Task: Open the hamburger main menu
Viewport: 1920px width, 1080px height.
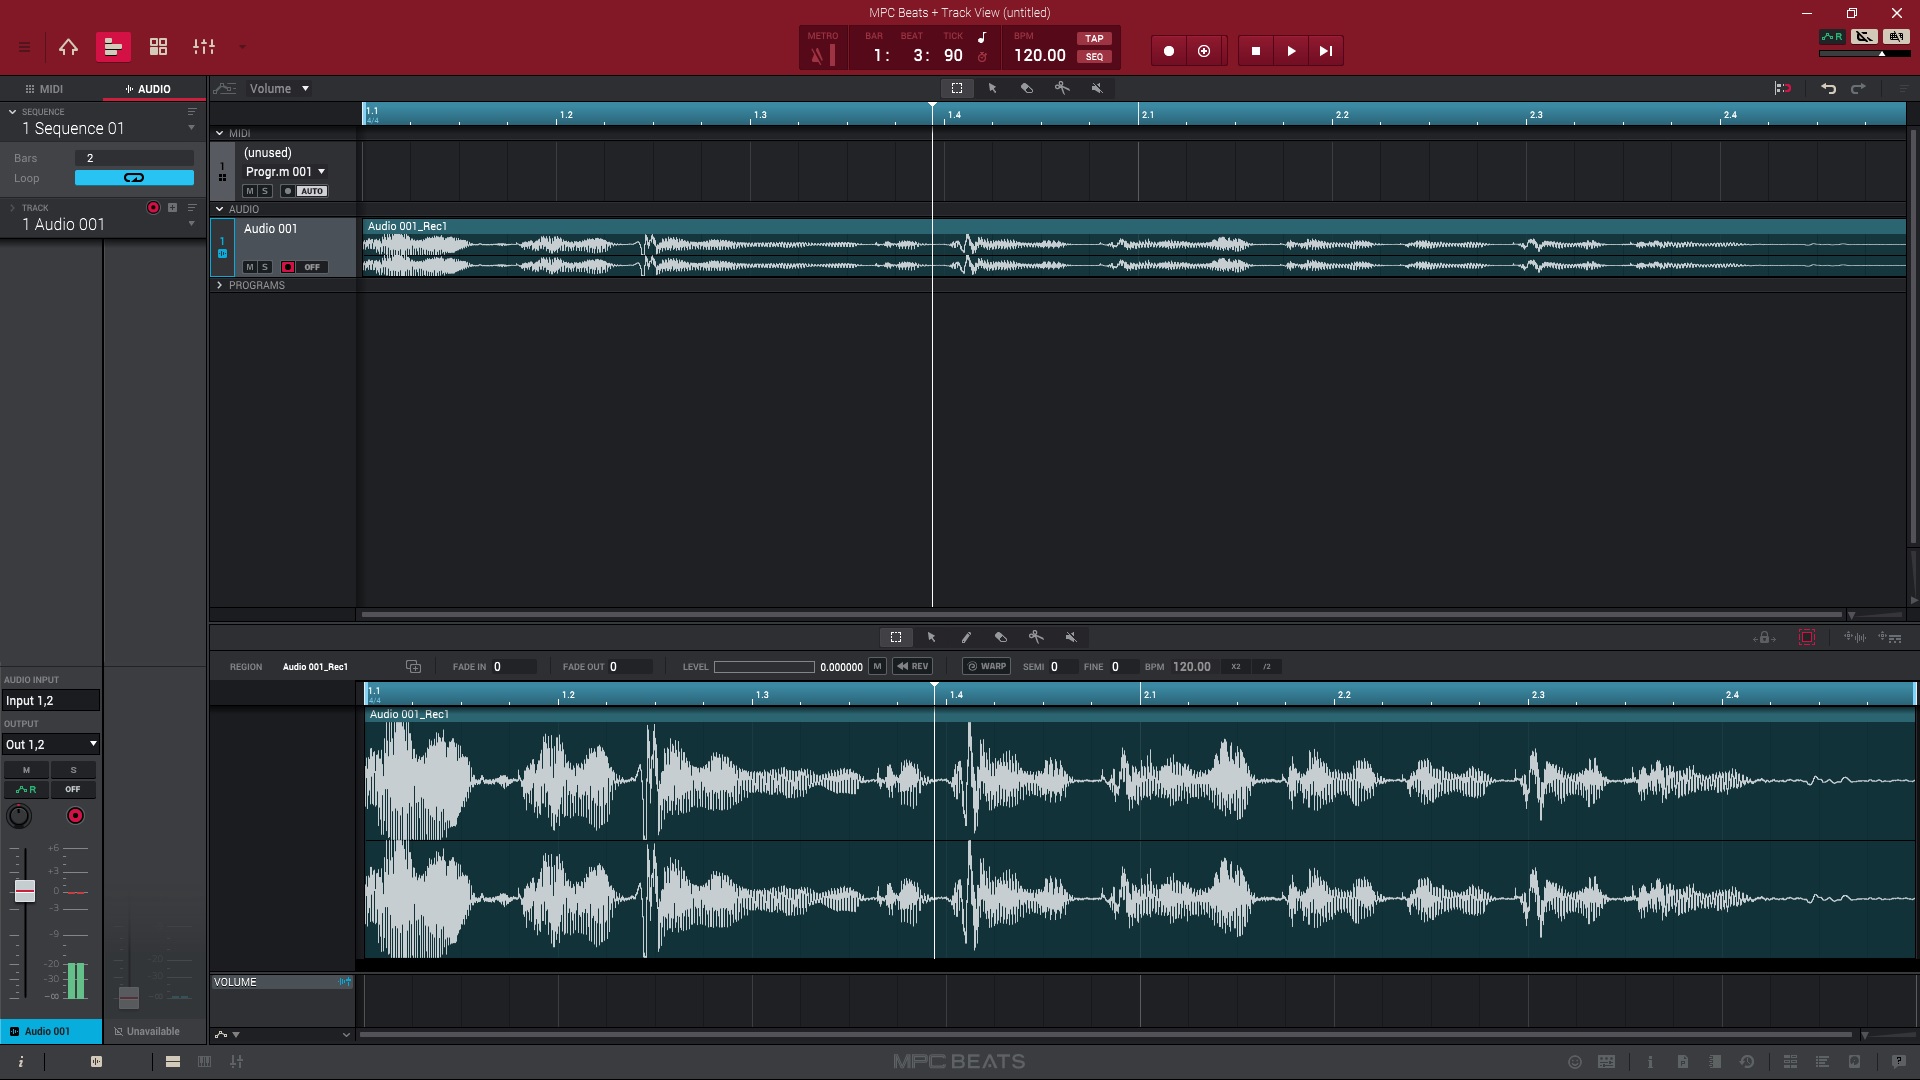Action: click(x=24, y=47)
